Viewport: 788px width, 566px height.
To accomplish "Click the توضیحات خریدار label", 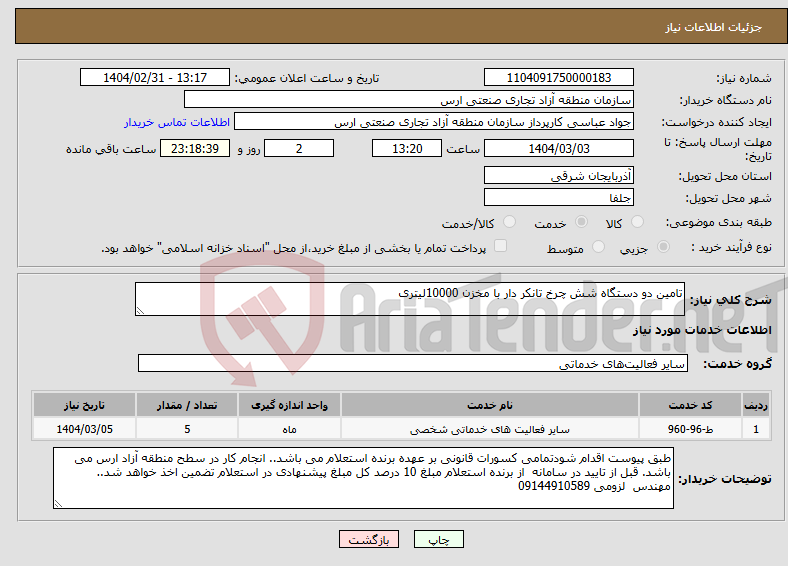I will (x=725, y=479).
